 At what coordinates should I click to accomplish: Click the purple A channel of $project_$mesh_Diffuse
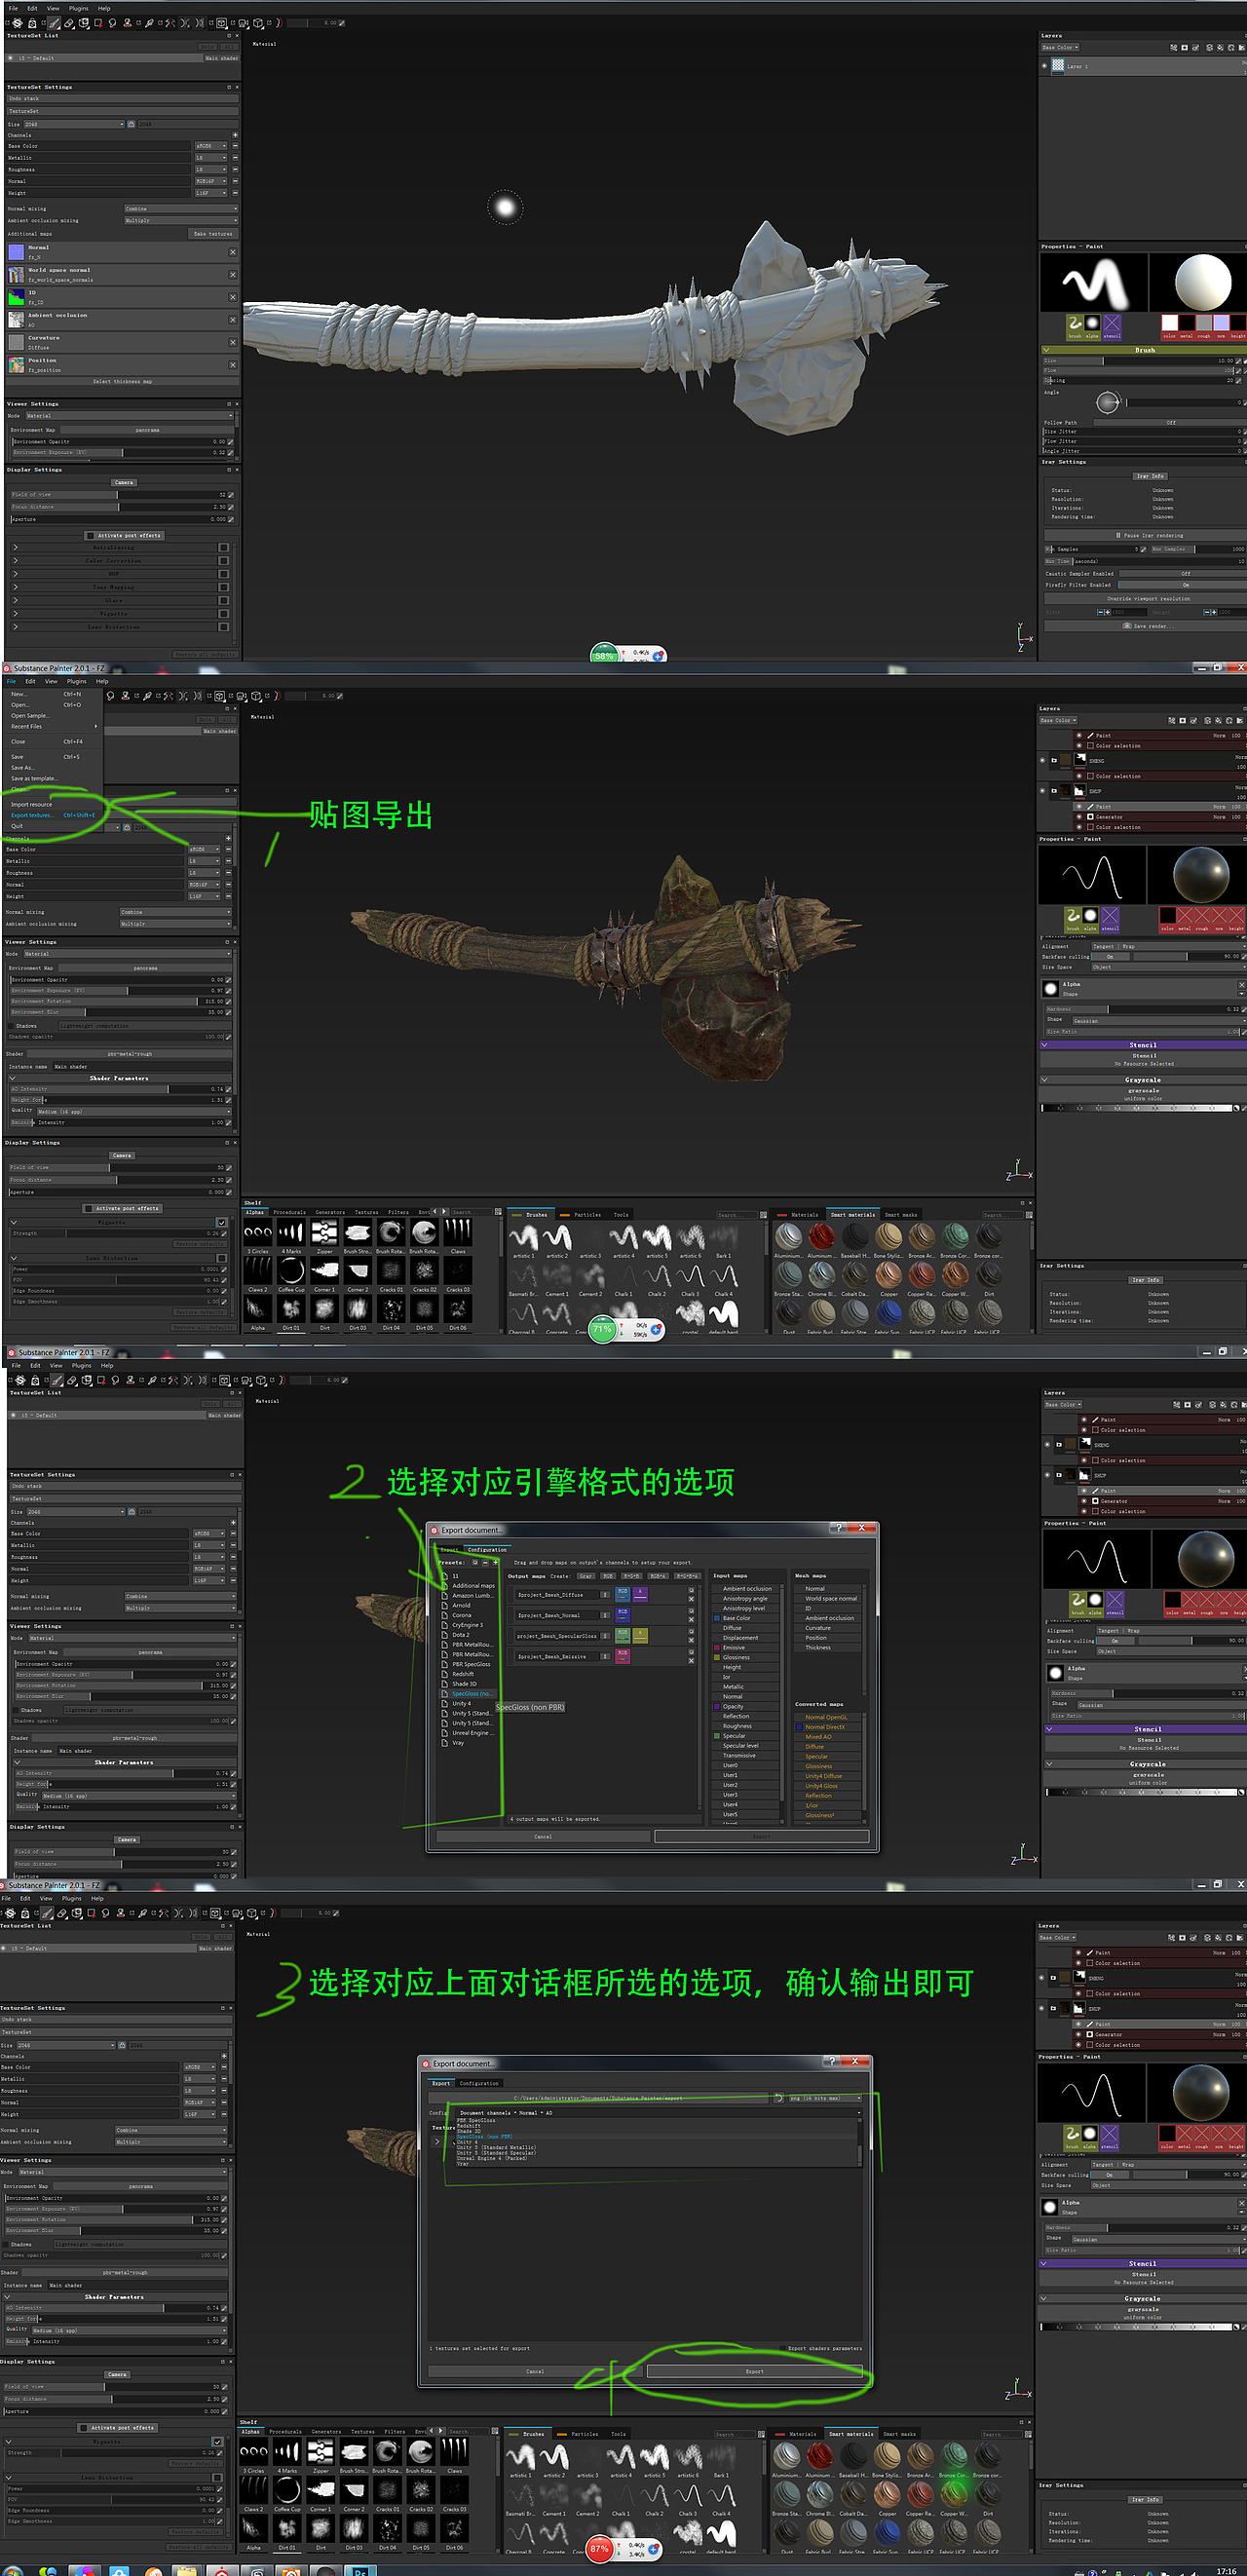click(640, 1595)
